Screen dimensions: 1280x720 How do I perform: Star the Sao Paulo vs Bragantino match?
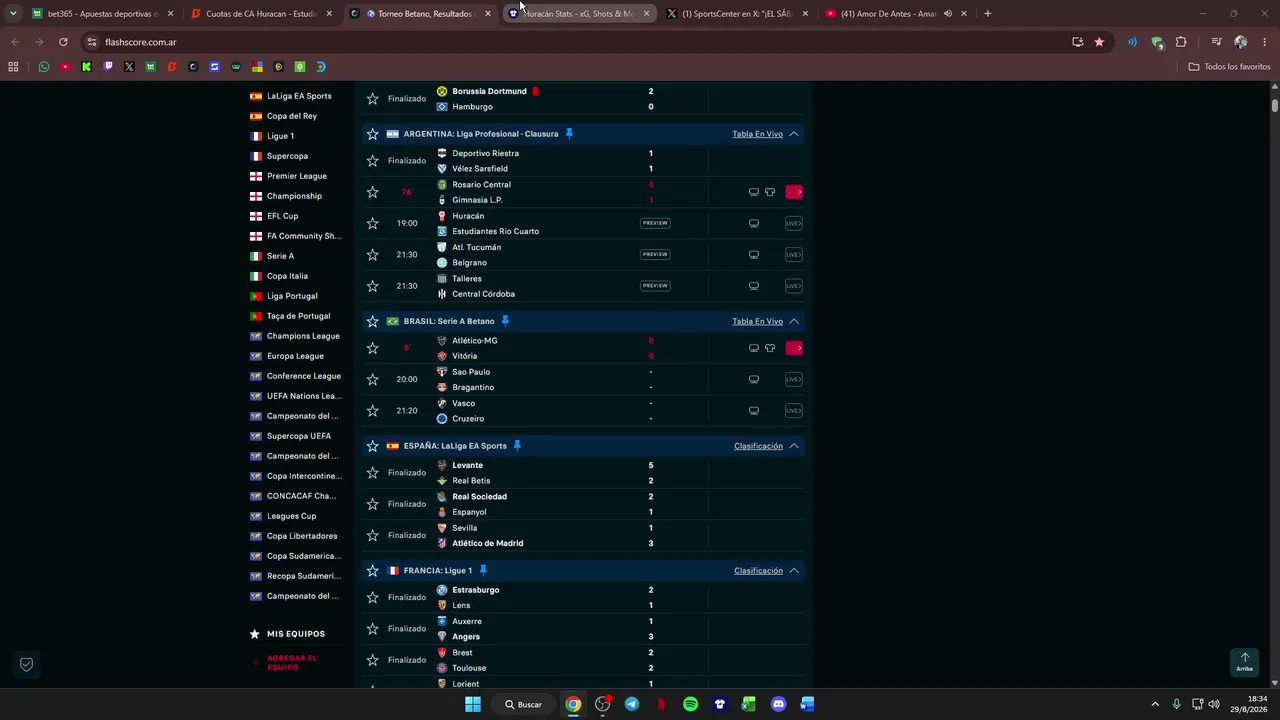pyautogui.click(x=373, y=379)
